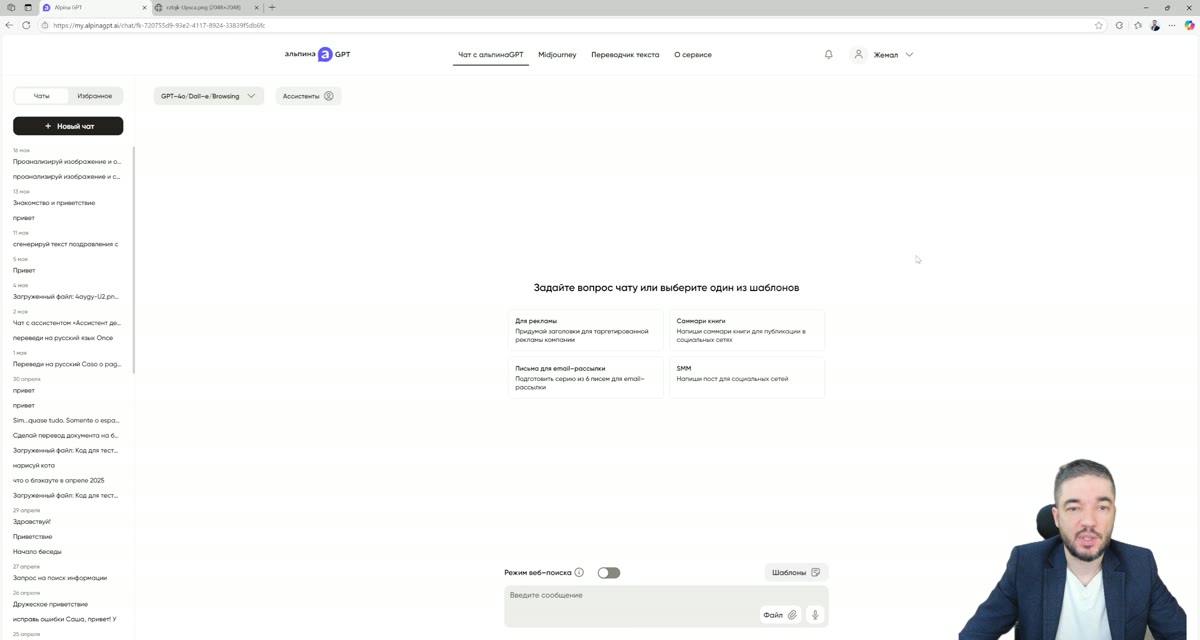The width and height of the screenshot is (1200, 640).
Task: Click the info icon beside Режим веб-поиска
Action: [x=579, y=573]
